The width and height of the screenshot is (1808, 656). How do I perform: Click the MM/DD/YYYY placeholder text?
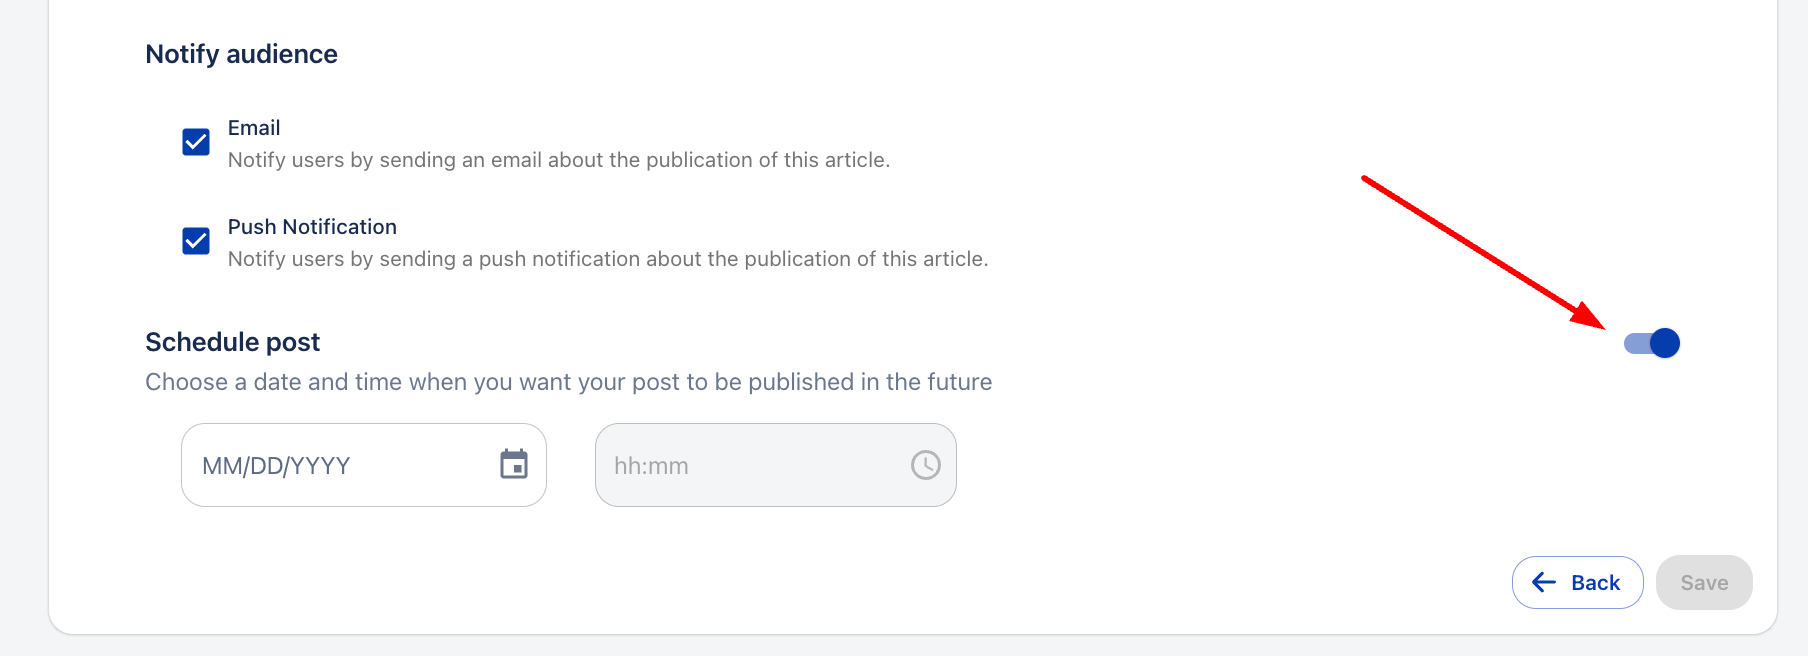tap(276, 466)
